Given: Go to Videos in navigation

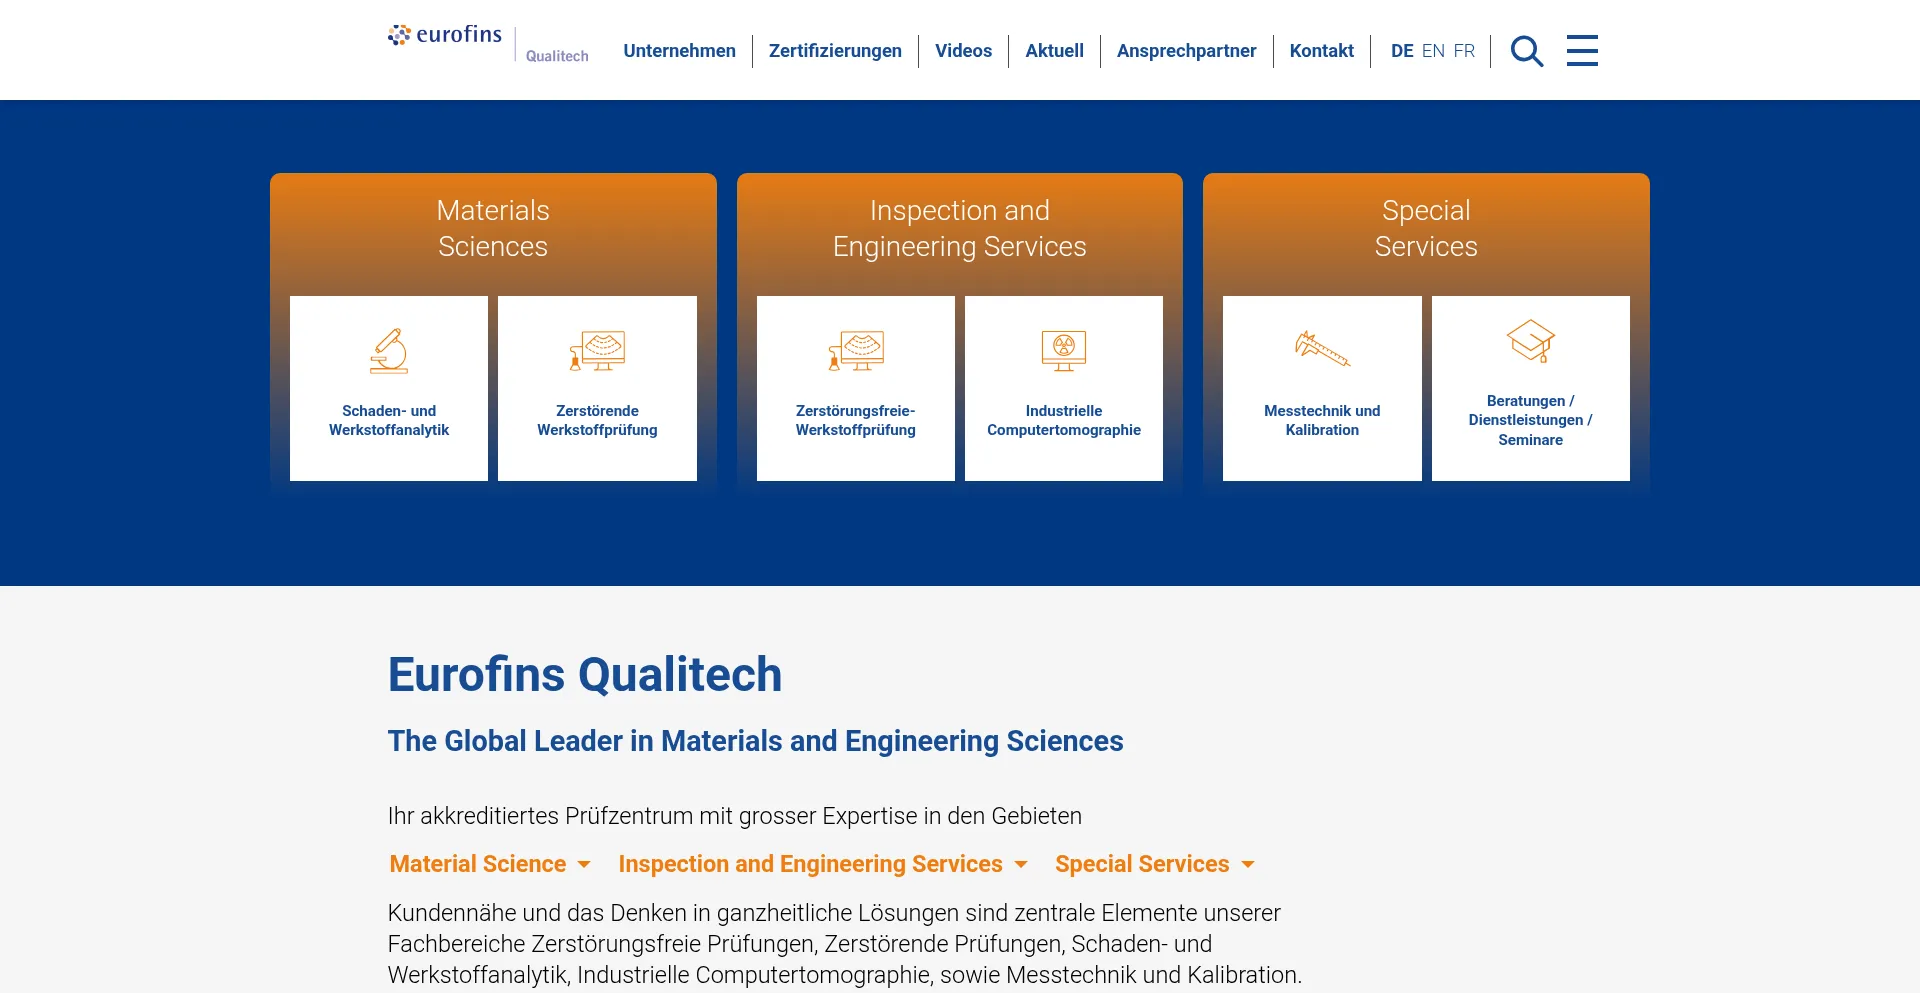Looking at the screenshot, I should 963,51.
